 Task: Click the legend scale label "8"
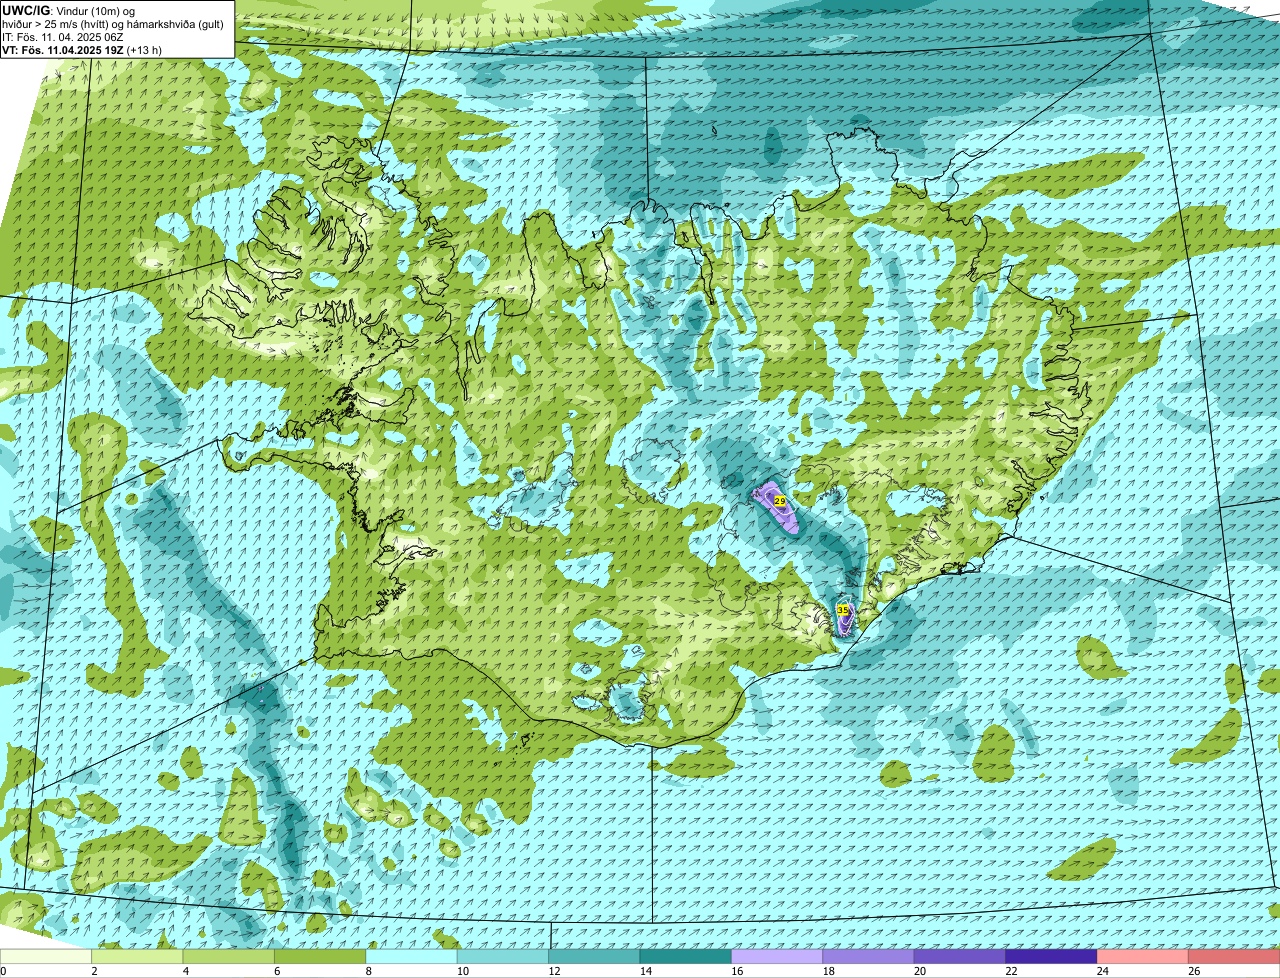[x=369, y=971]
